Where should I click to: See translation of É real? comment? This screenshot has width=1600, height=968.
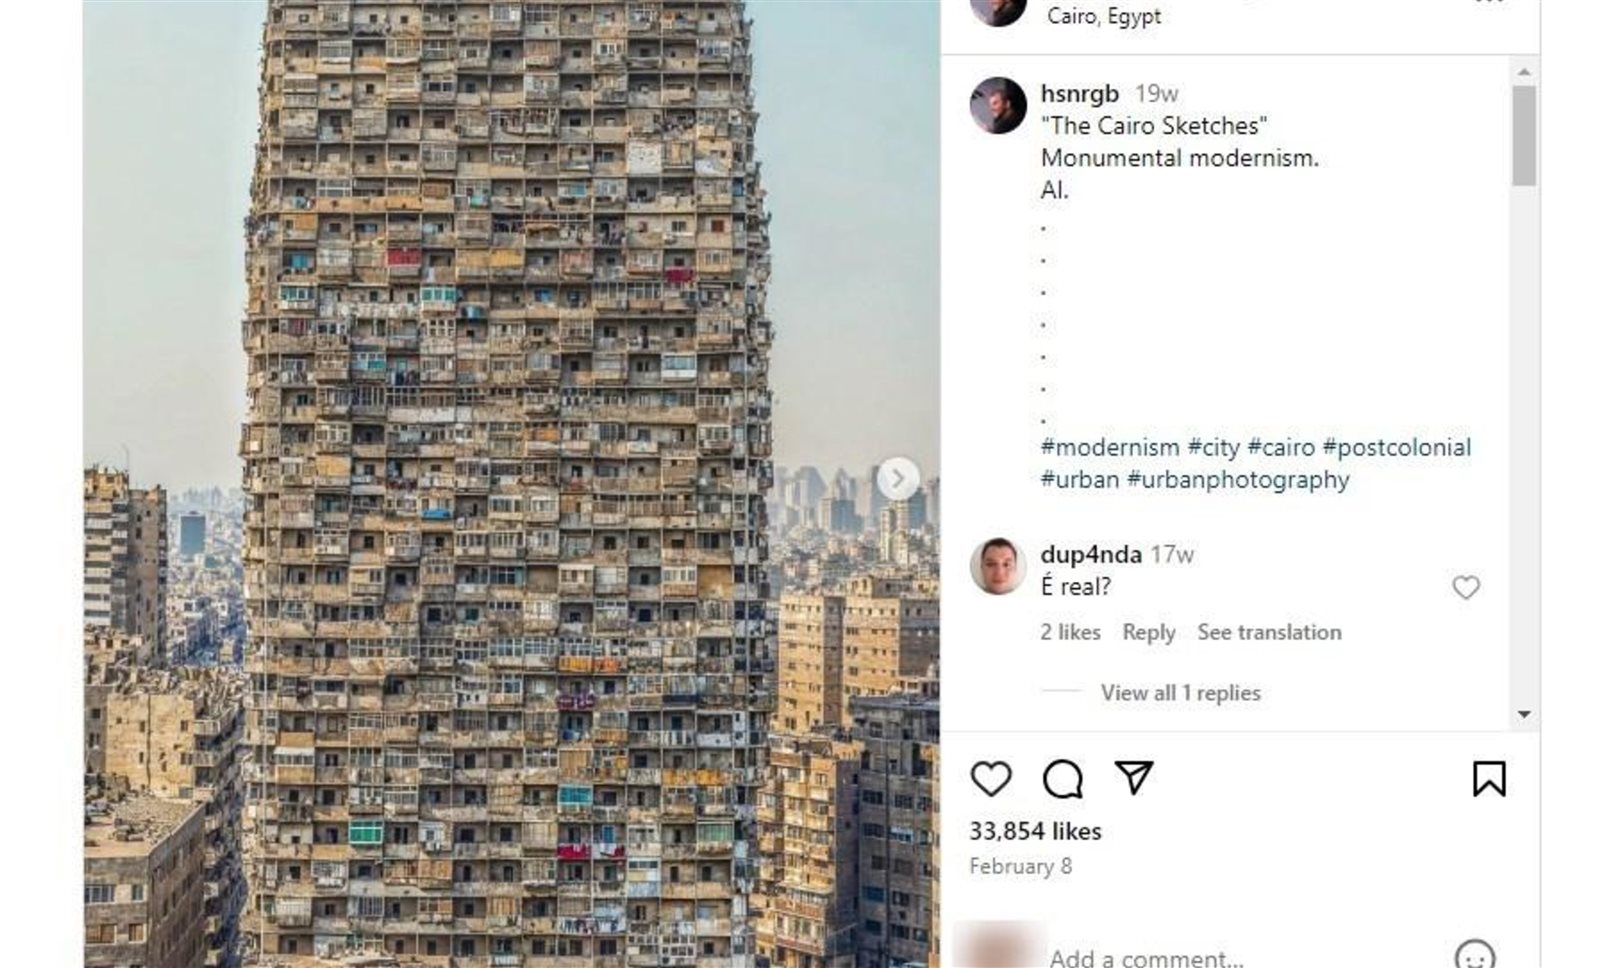pos(1269,632)
